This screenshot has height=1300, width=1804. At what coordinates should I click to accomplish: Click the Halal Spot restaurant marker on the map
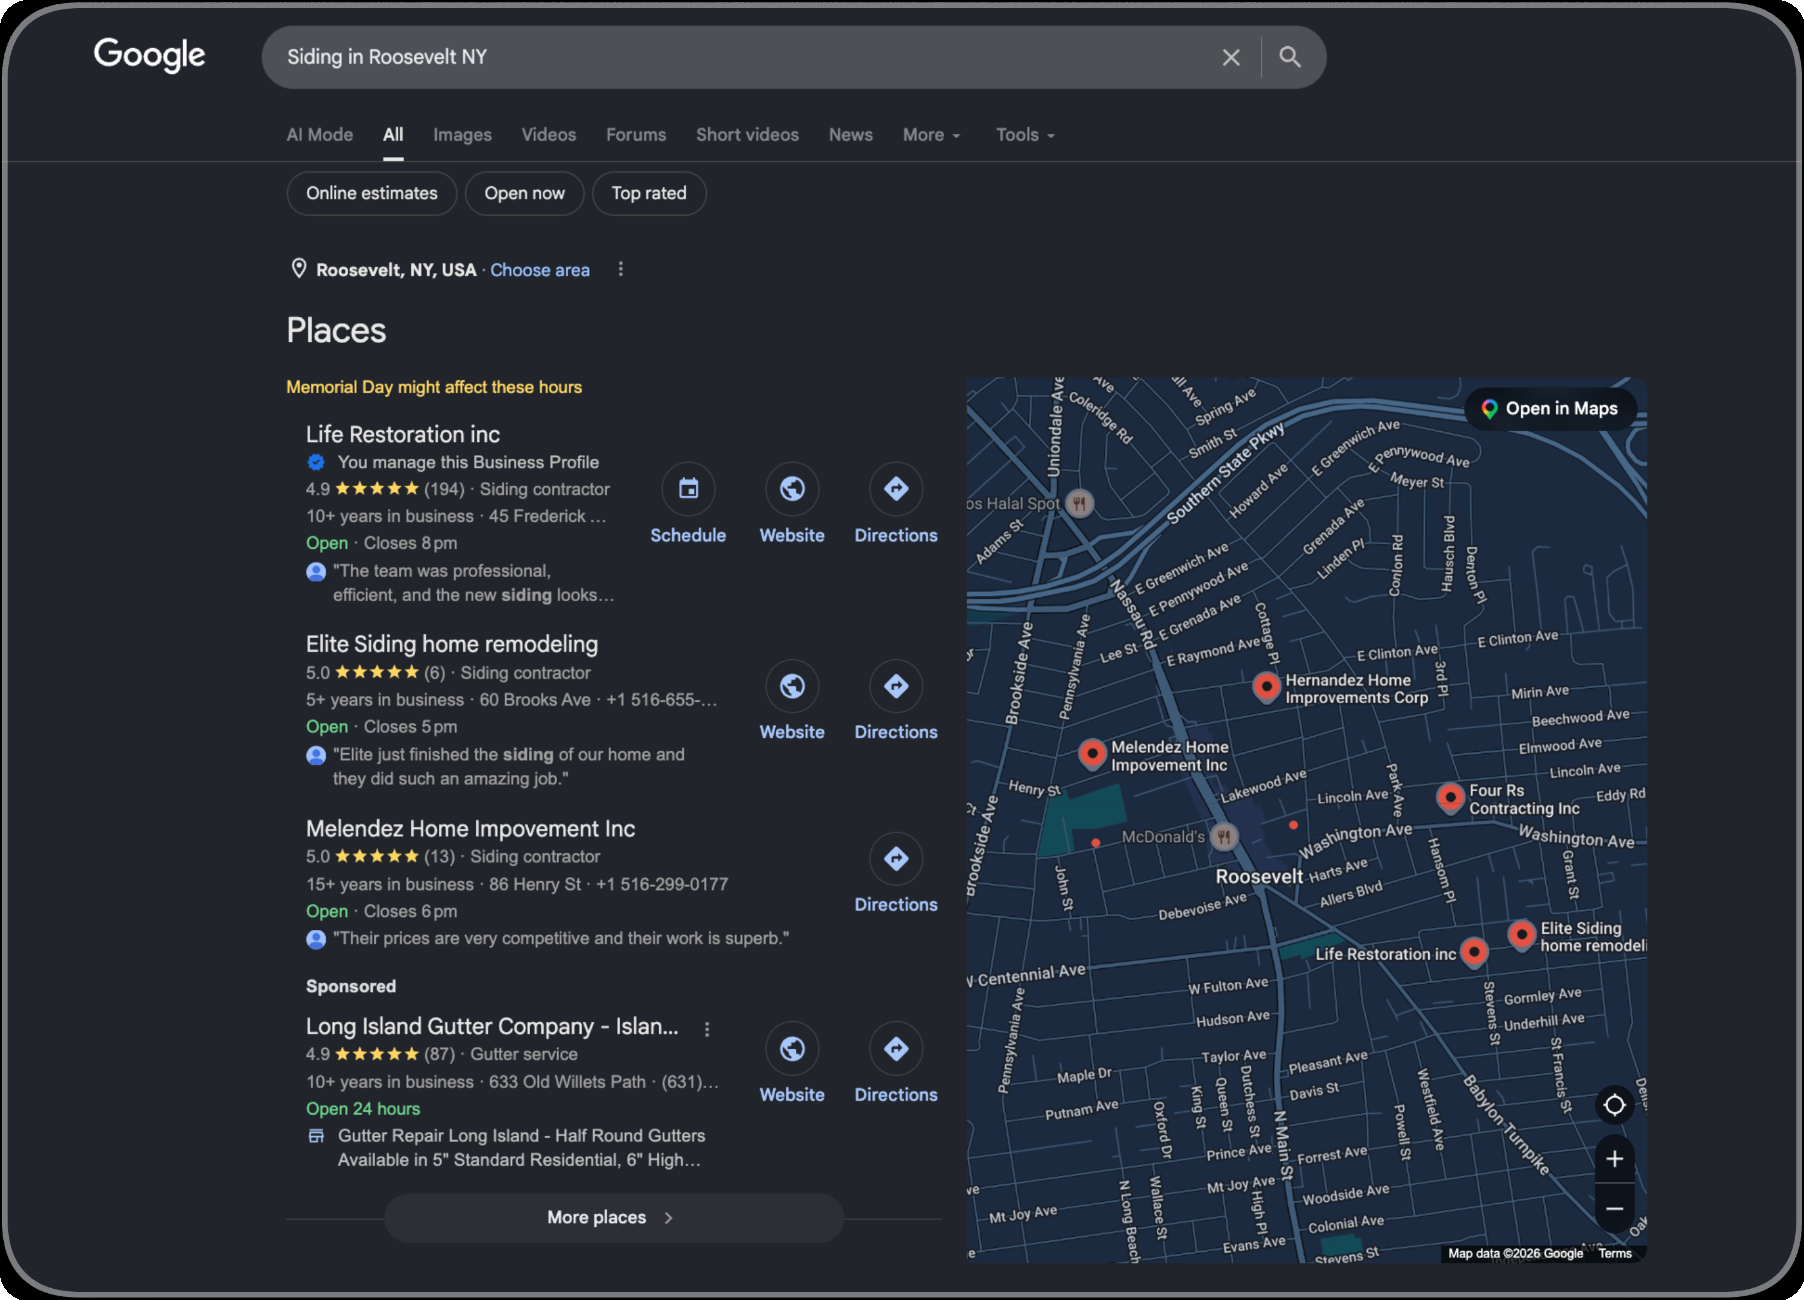pyautogui.click(x=1078, y=503)
